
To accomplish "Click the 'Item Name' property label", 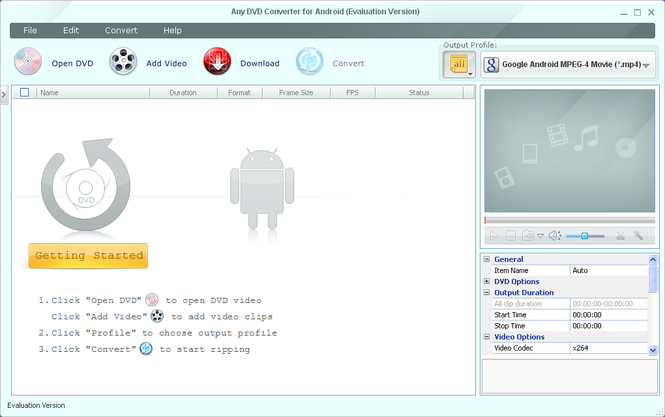I will (x=511, y=270).
